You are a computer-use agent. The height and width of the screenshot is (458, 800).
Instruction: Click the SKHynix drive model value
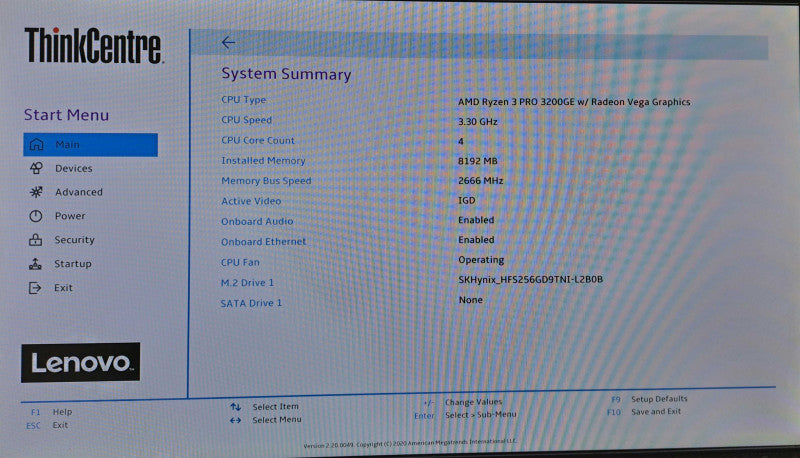coord(531,279)
